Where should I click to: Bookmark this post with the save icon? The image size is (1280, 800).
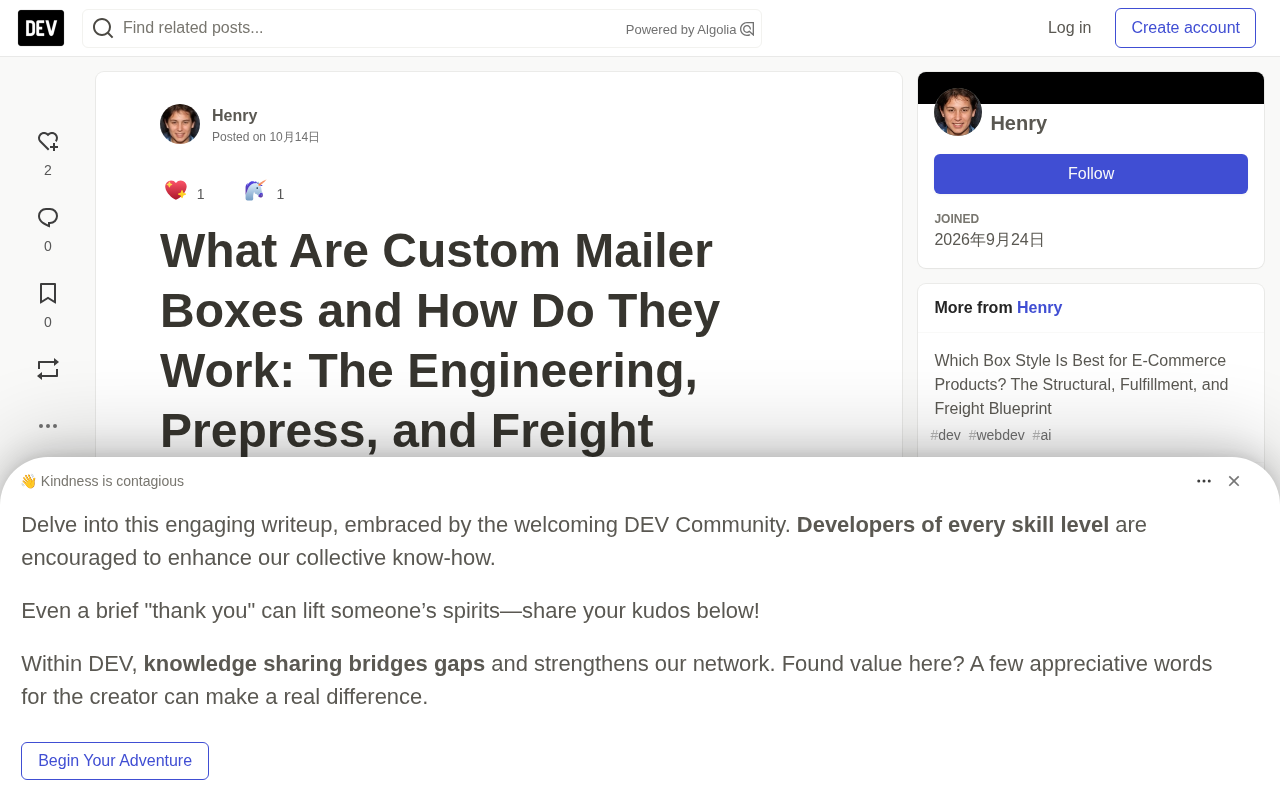click(x=48, y=293)
